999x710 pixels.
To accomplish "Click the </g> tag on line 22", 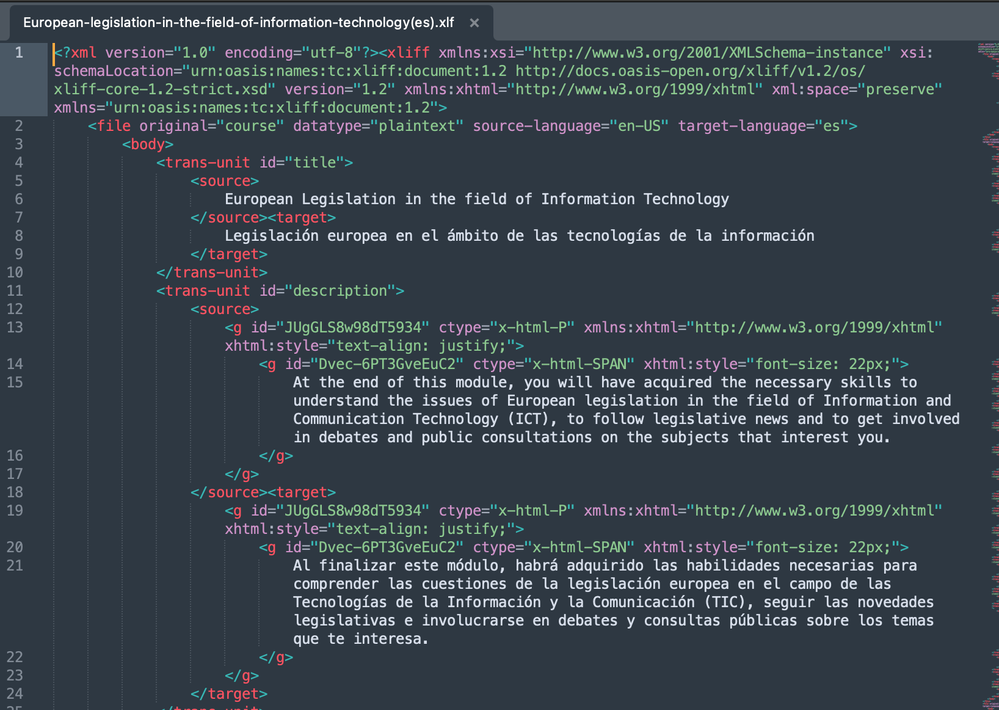I will (276, 657).
